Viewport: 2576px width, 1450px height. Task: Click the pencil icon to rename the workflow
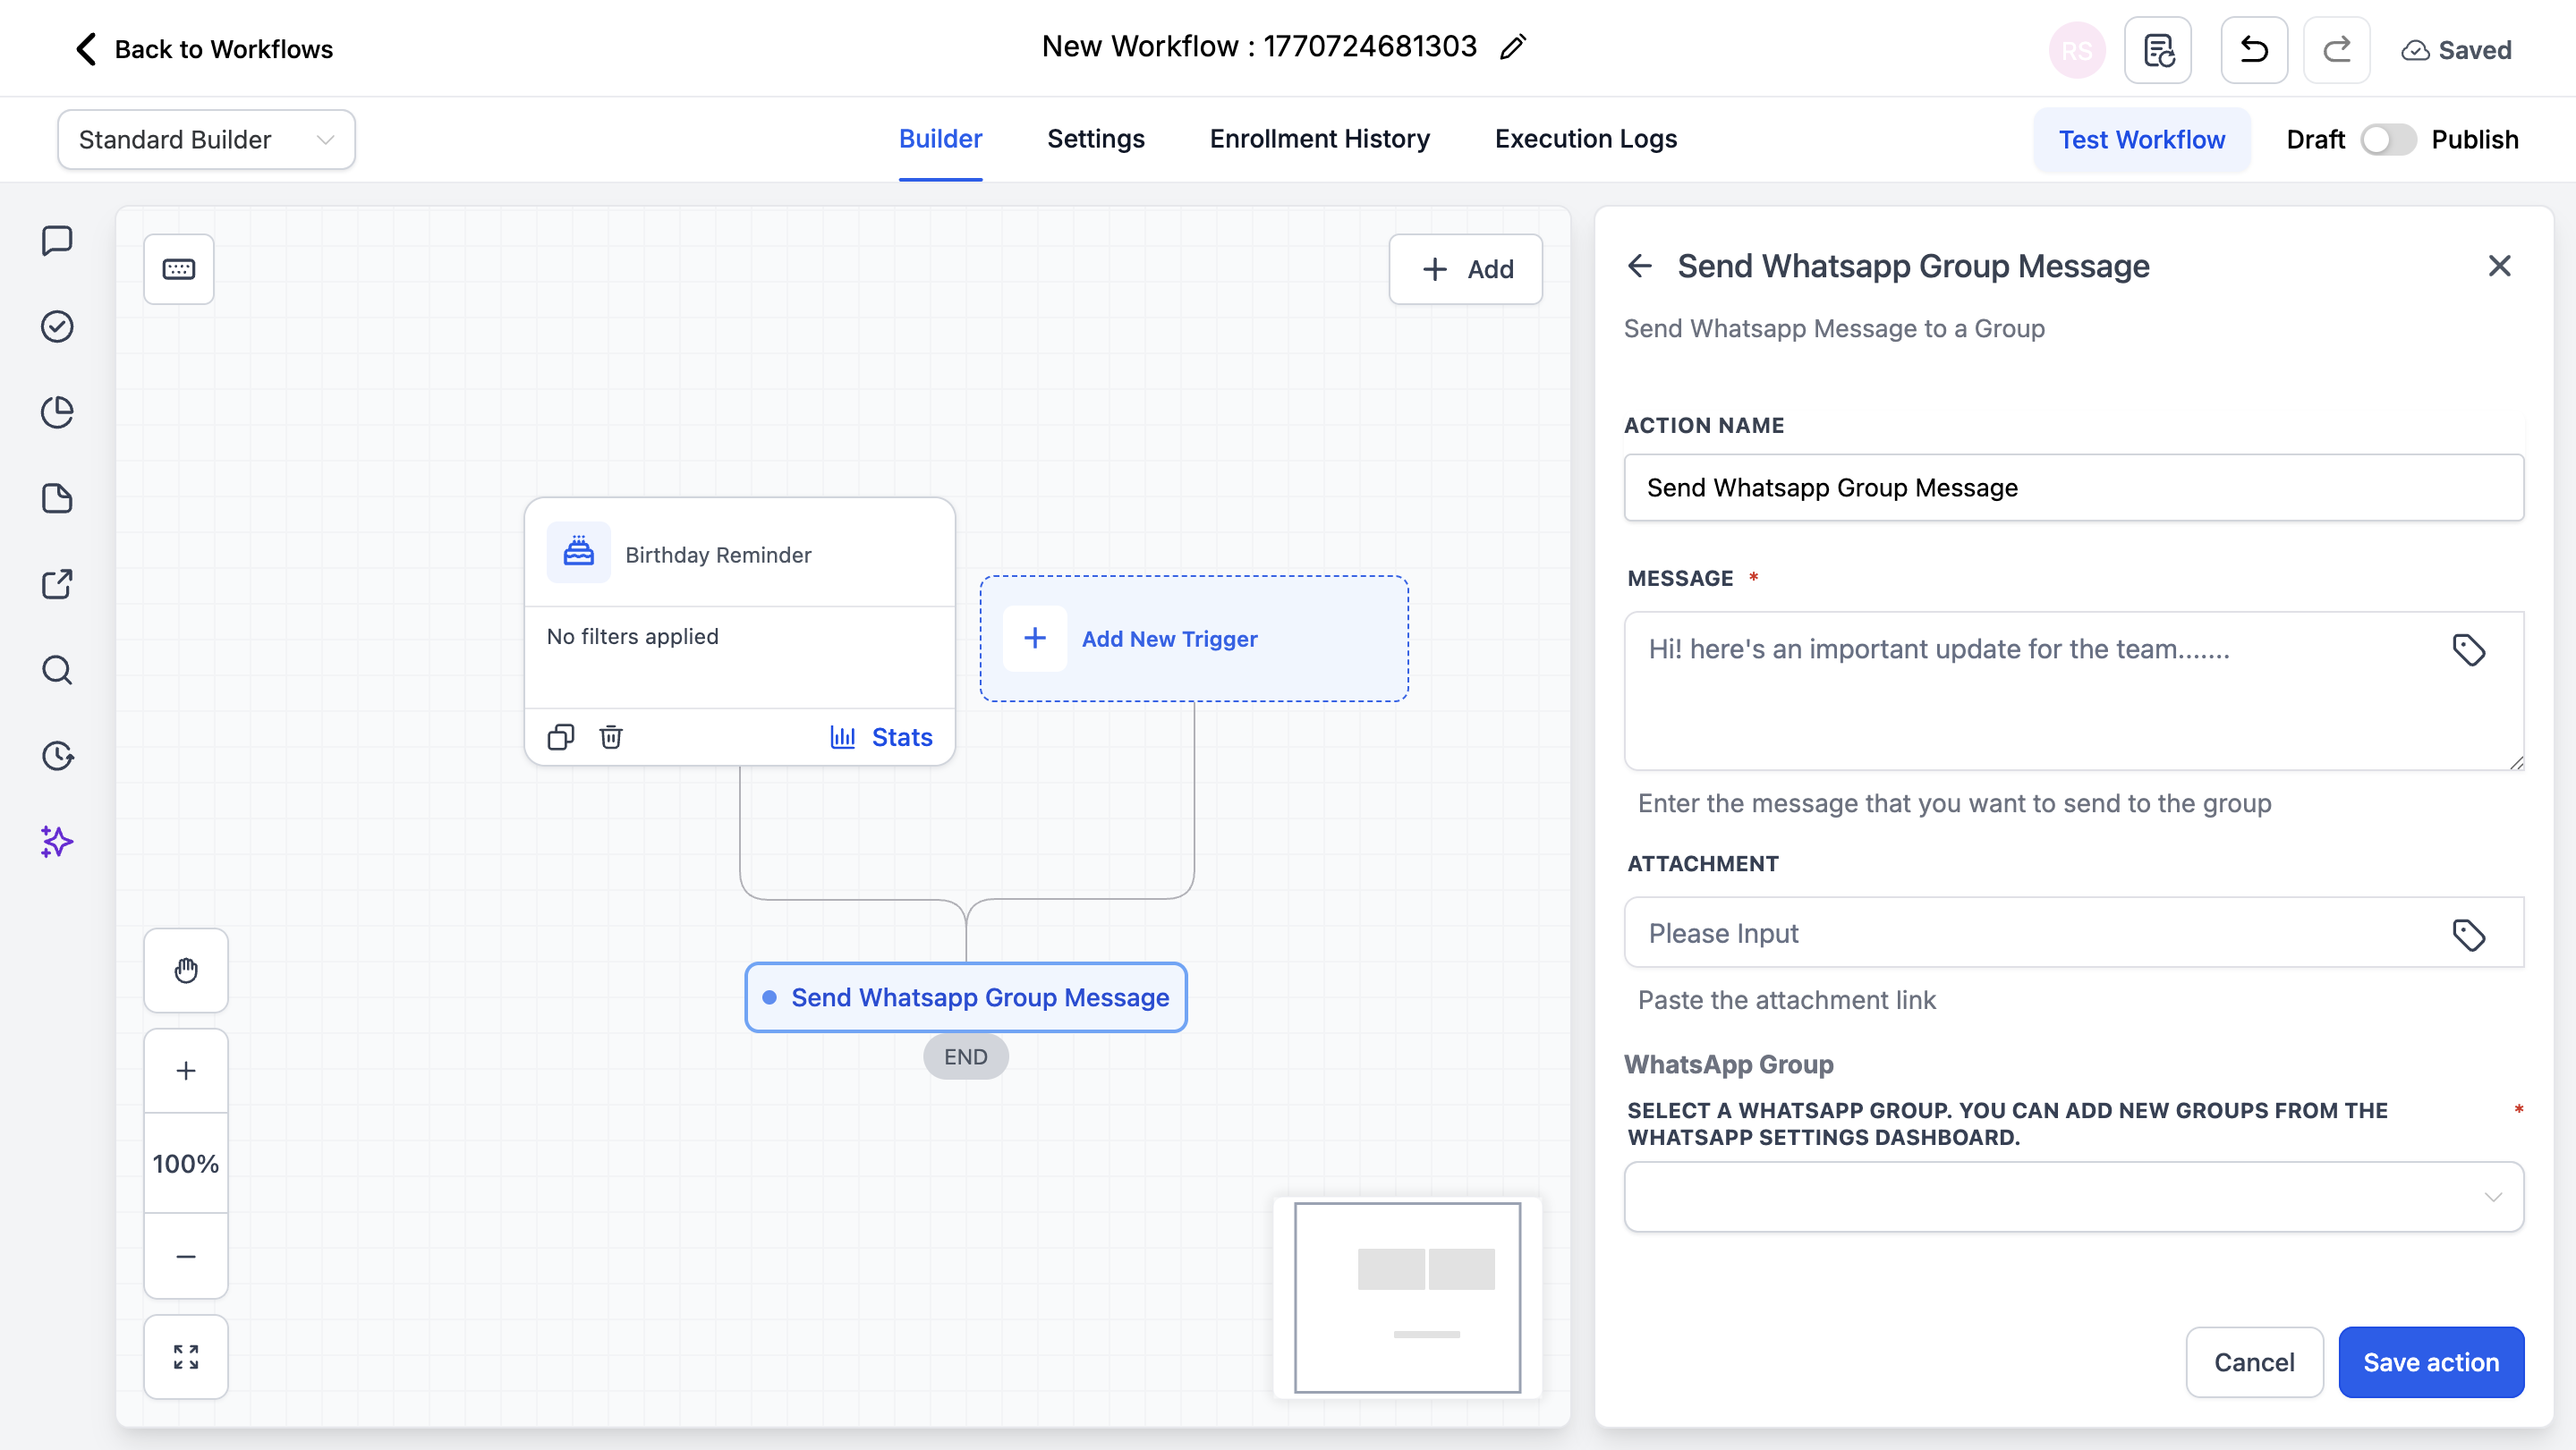[1513, 47]
